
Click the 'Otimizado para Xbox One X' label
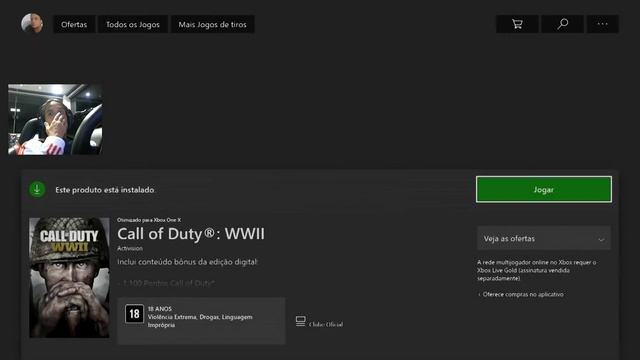coord(149,220)
